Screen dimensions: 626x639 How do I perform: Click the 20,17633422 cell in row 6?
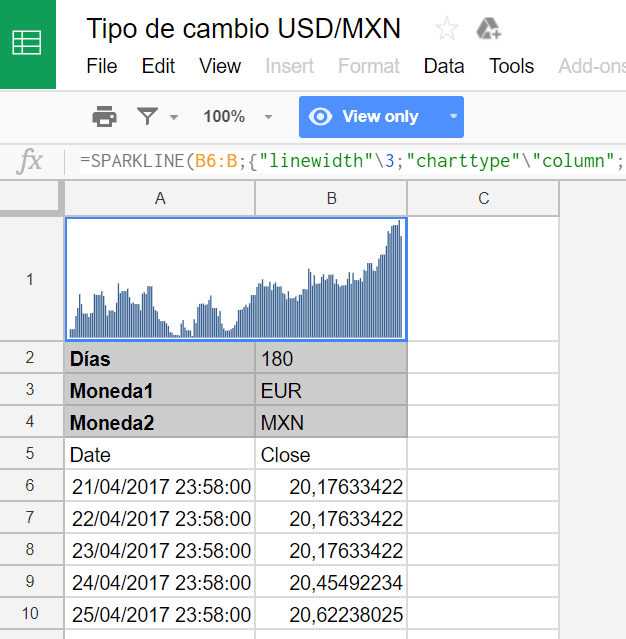coord(331,486)
